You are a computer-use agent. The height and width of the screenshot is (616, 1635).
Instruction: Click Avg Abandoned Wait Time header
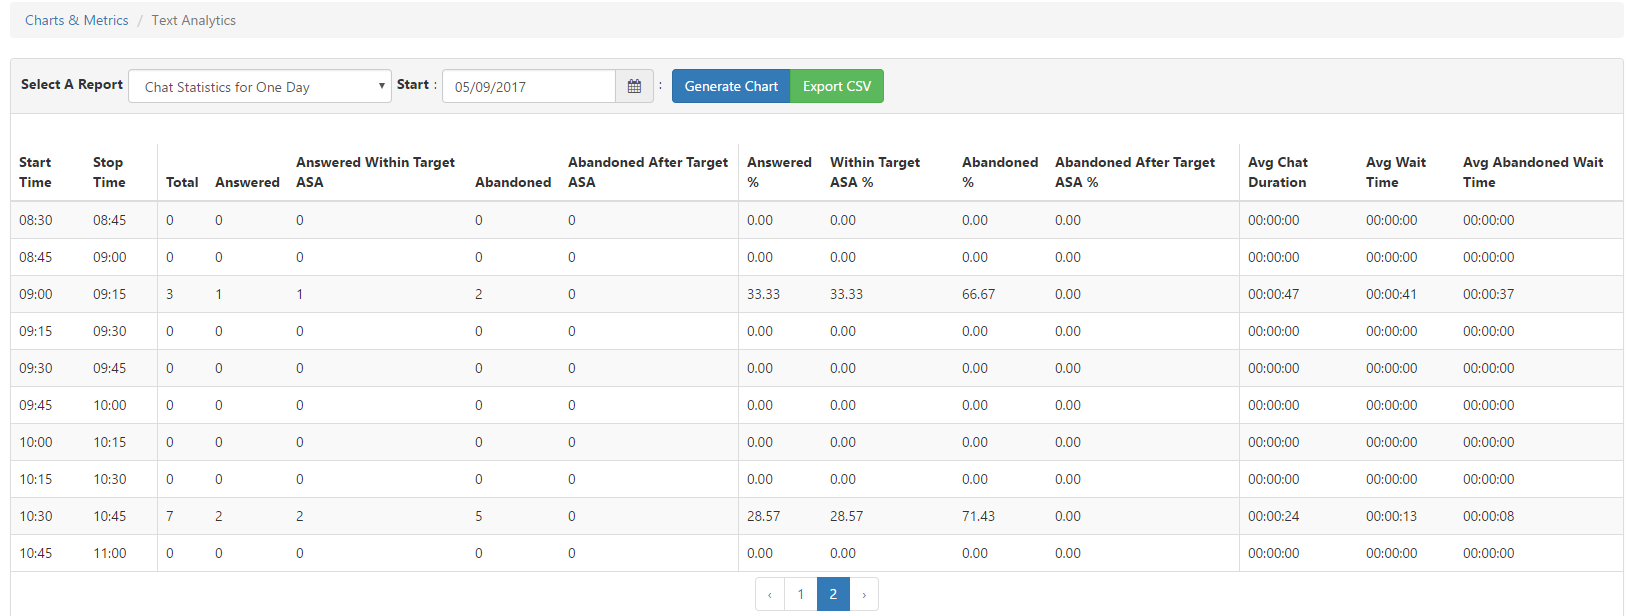pos(1533,172)
